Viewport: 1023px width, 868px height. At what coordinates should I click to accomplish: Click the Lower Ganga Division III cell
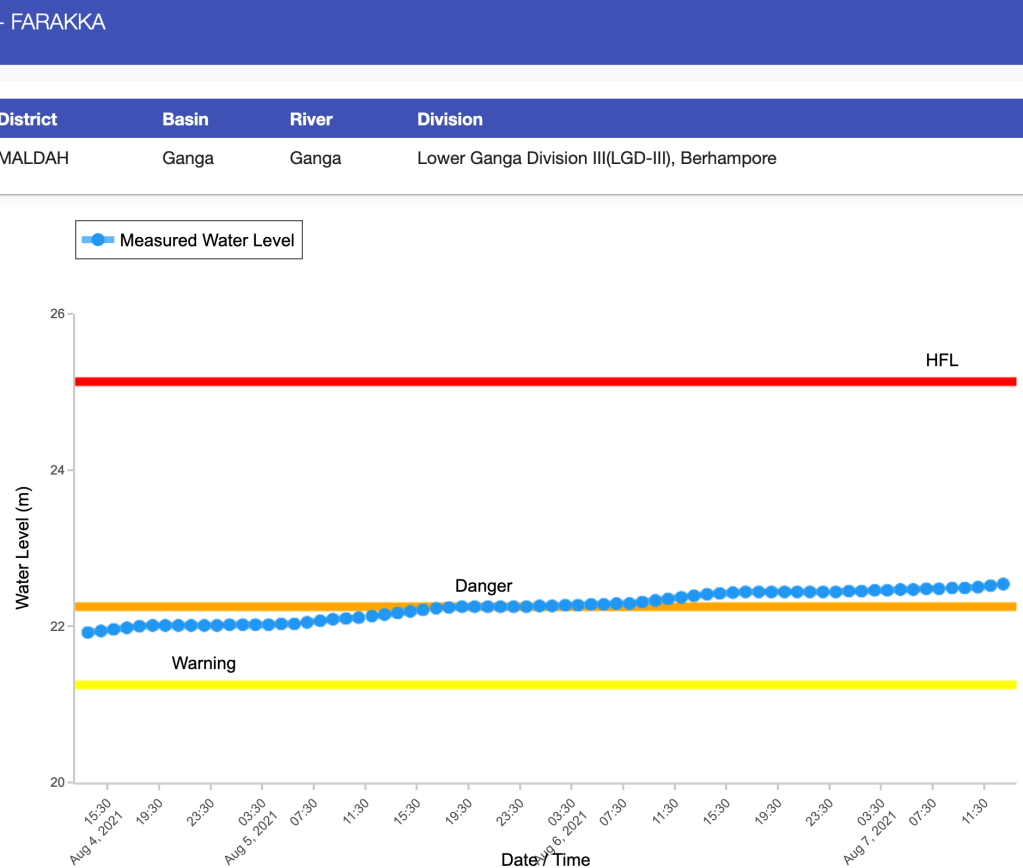click(x=596, y=158)
